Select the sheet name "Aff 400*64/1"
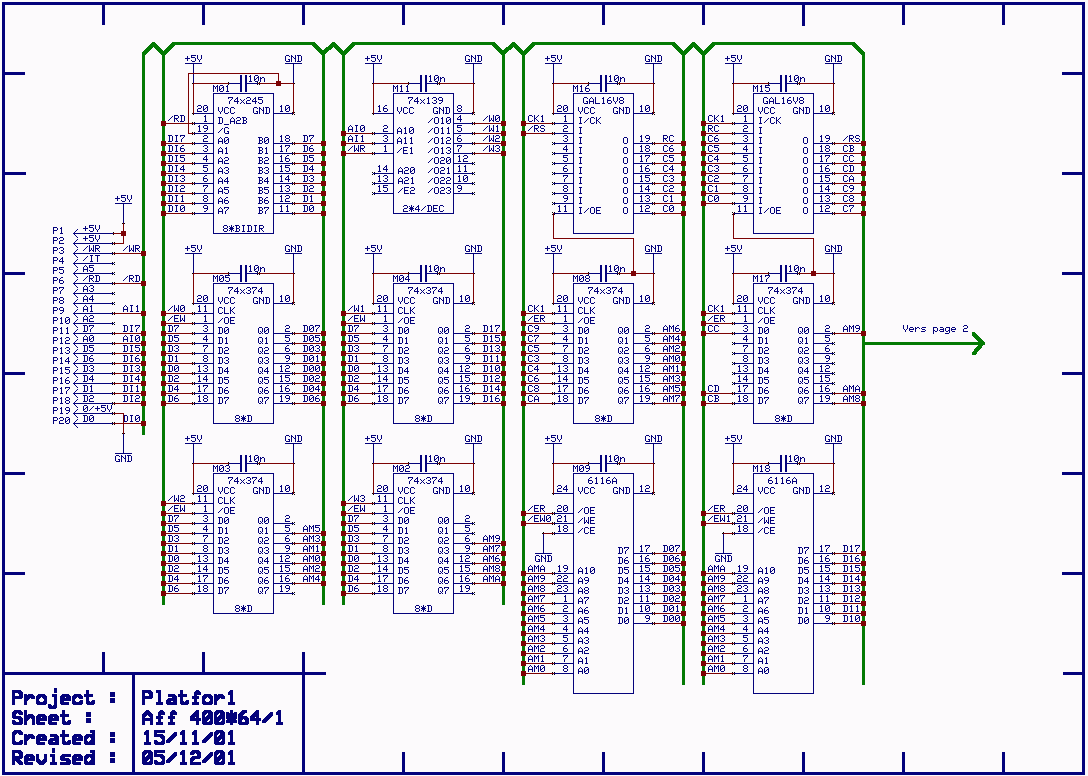Screen dimensions: 1088x776 click(x=212, y=718)
